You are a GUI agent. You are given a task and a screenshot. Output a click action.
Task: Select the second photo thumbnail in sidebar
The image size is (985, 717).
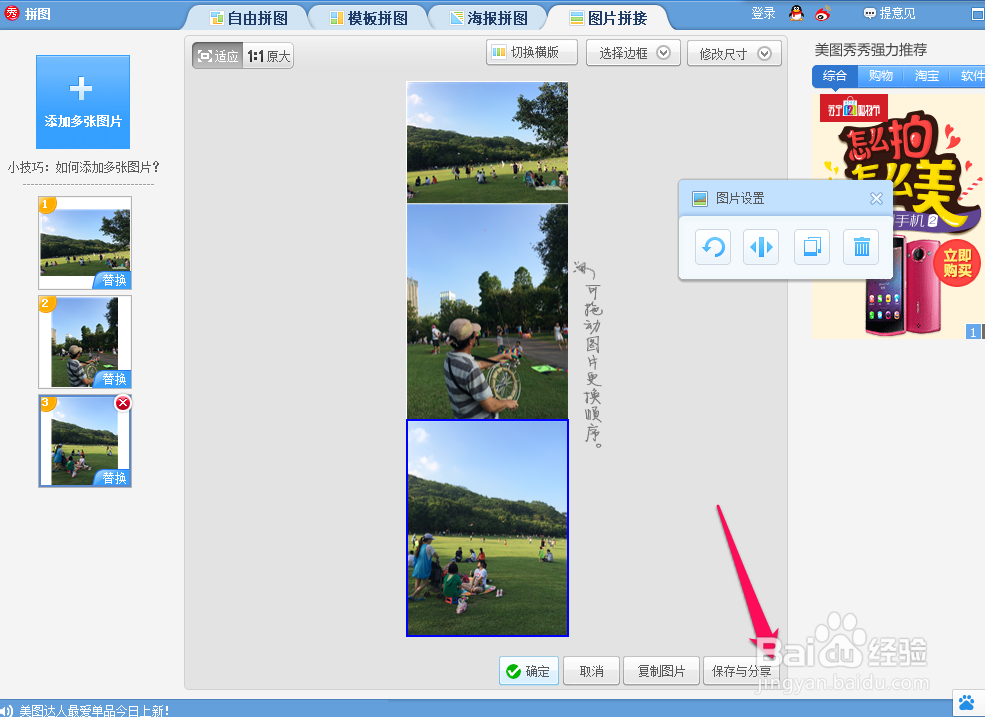pos(84,340)
